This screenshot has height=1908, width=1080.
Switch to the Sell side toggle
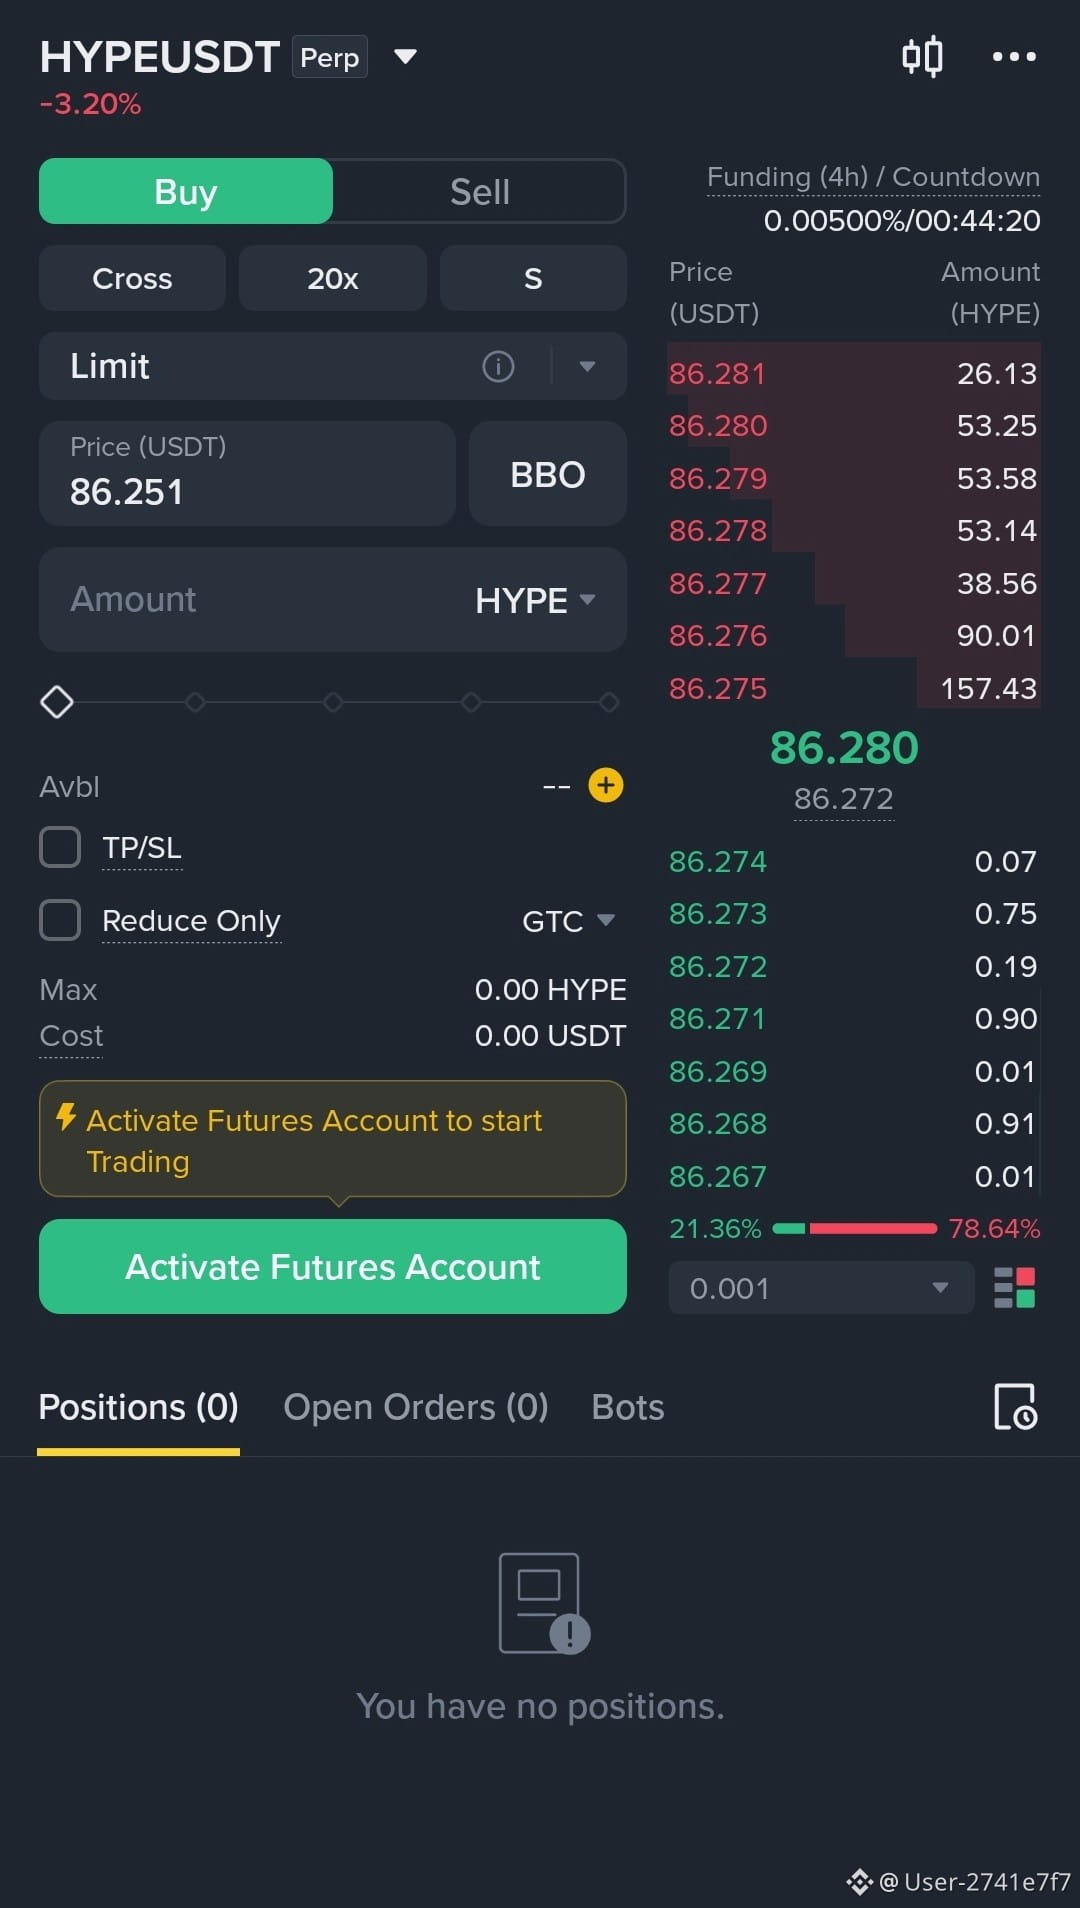pyautogui.click(x=480, y=191)
